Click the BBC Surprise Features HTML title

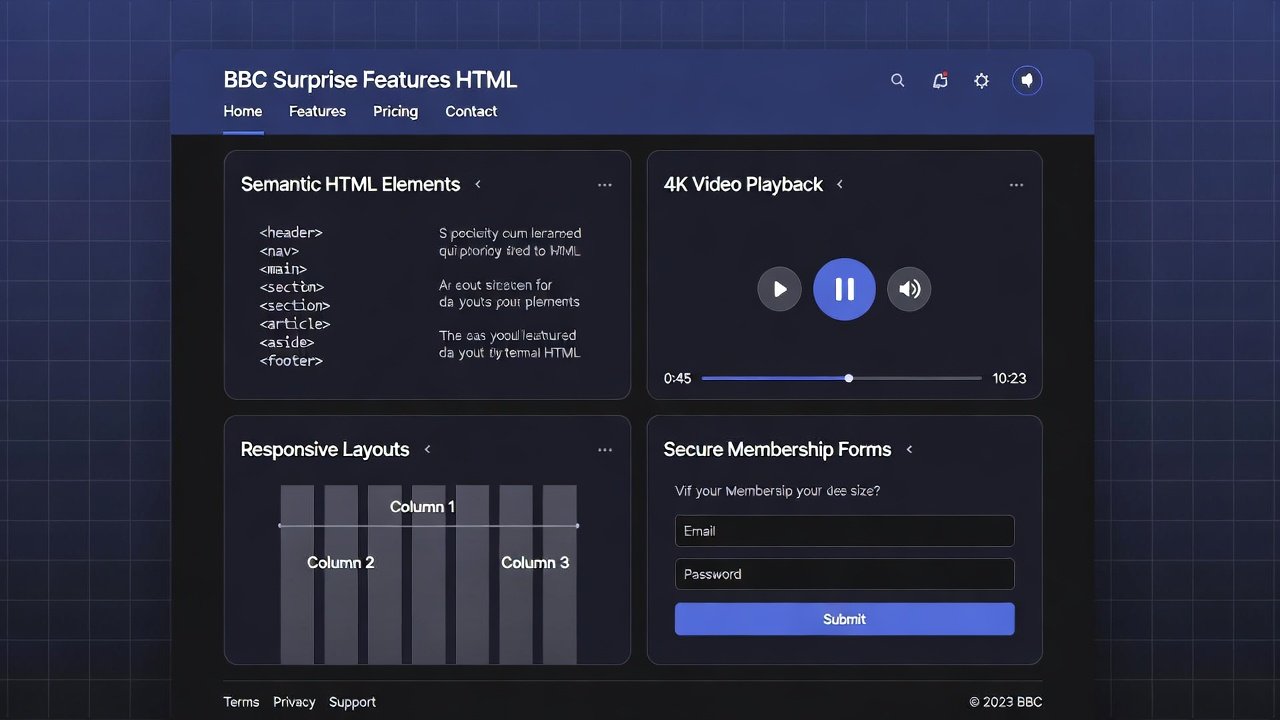pyautogui.click(x=370, y=80)
